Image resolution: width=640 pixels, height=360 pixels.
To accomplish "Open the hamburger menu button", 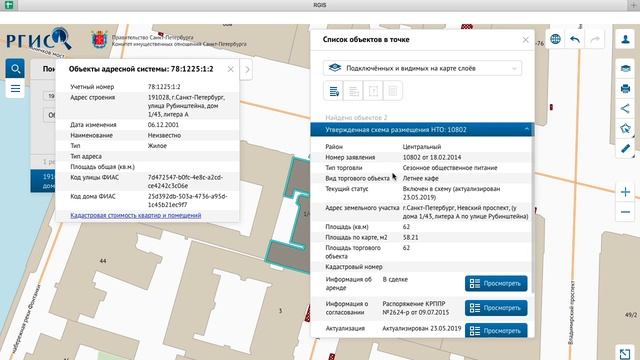I will tap(15, 89).
